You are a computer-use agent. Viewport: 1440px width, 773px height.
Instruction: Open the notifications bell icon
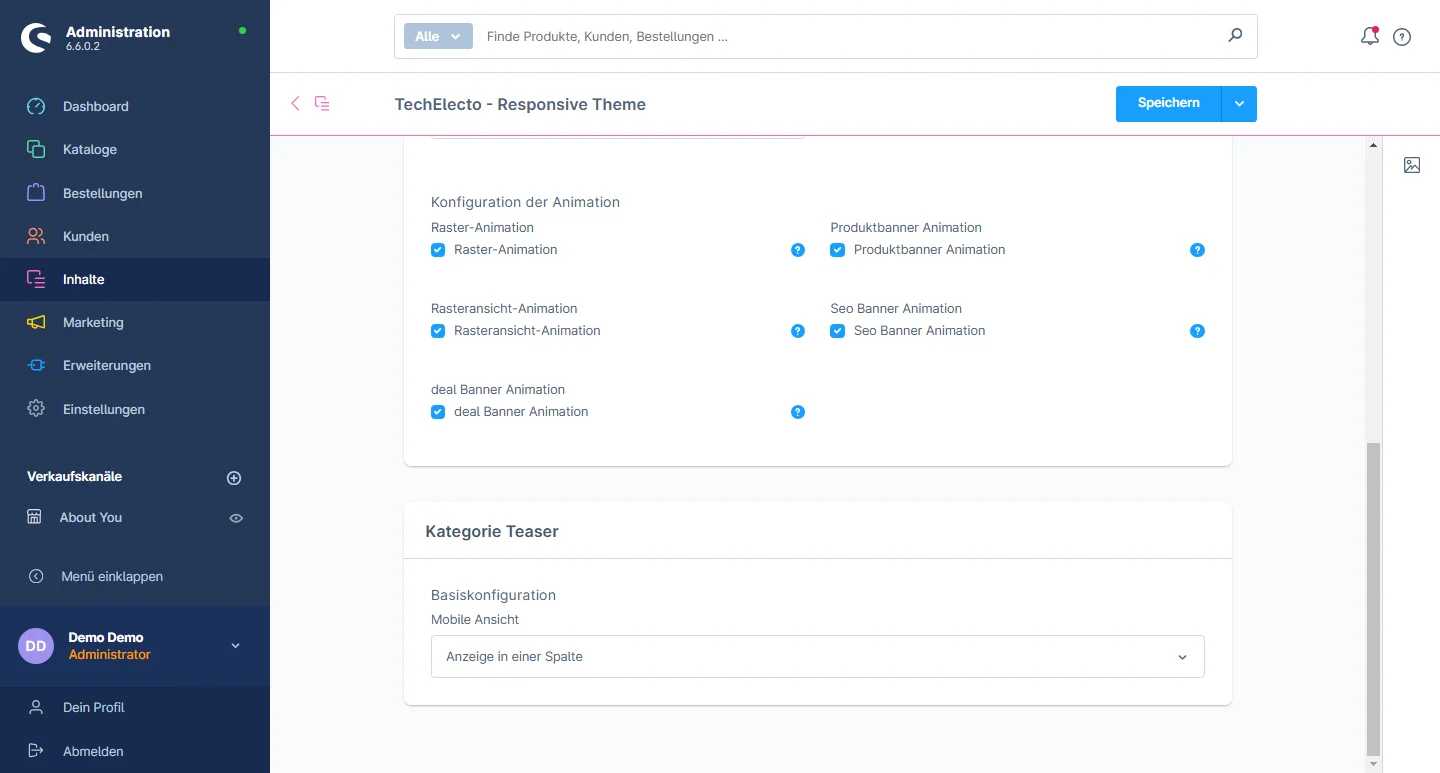[x=1370, y=37]
